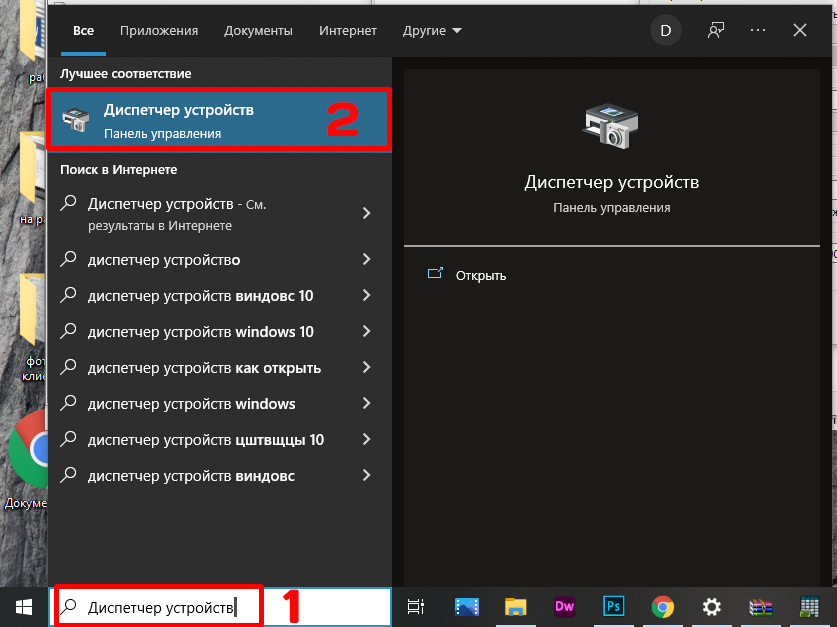Open the three-dots options menu
This screenshot has height=627, width=837.
tap(757, 31)
